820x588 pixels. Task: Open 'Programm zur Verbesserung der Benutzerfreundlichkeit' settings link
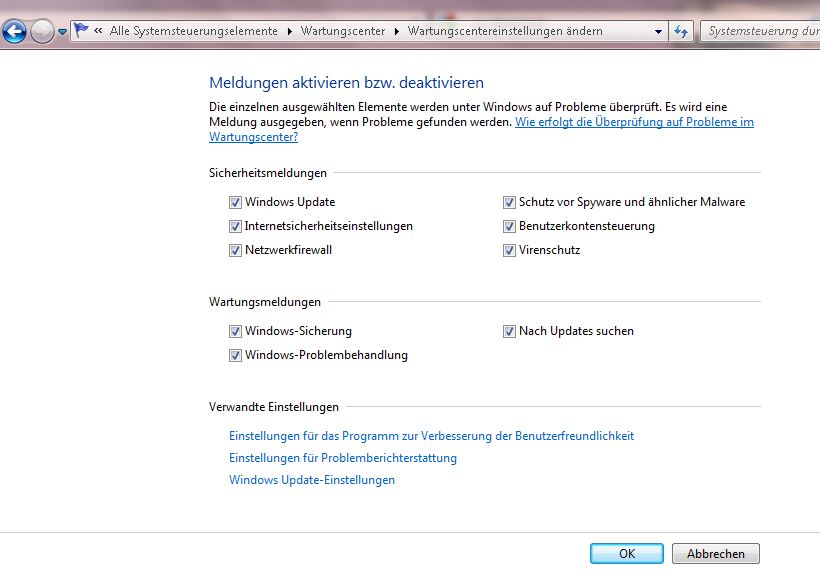pos(431,436)
